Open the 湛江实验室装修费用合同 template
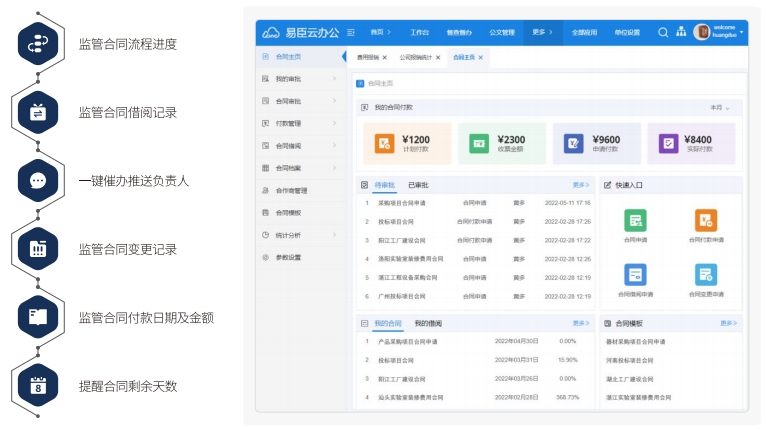 pyautogui.click(x=638, y=397)
